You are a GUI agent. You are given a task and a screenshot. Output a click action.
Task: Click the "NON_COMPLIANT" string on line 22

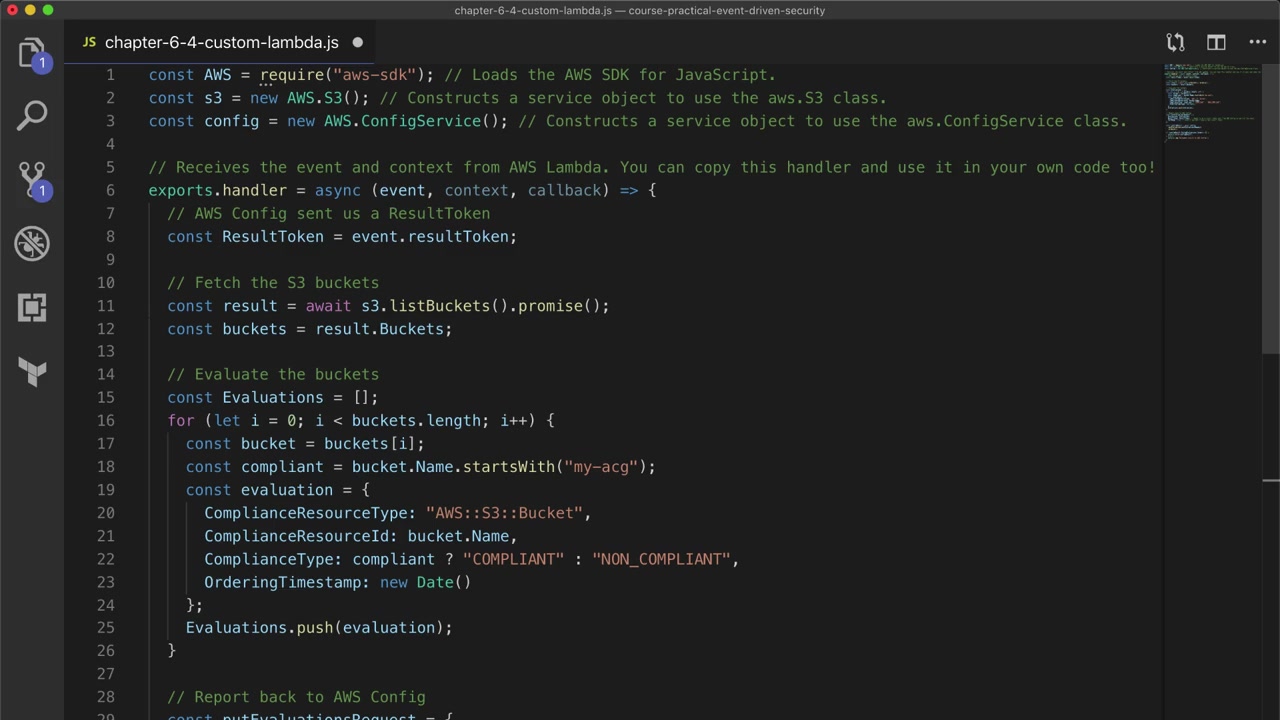[x=661, y=559]
